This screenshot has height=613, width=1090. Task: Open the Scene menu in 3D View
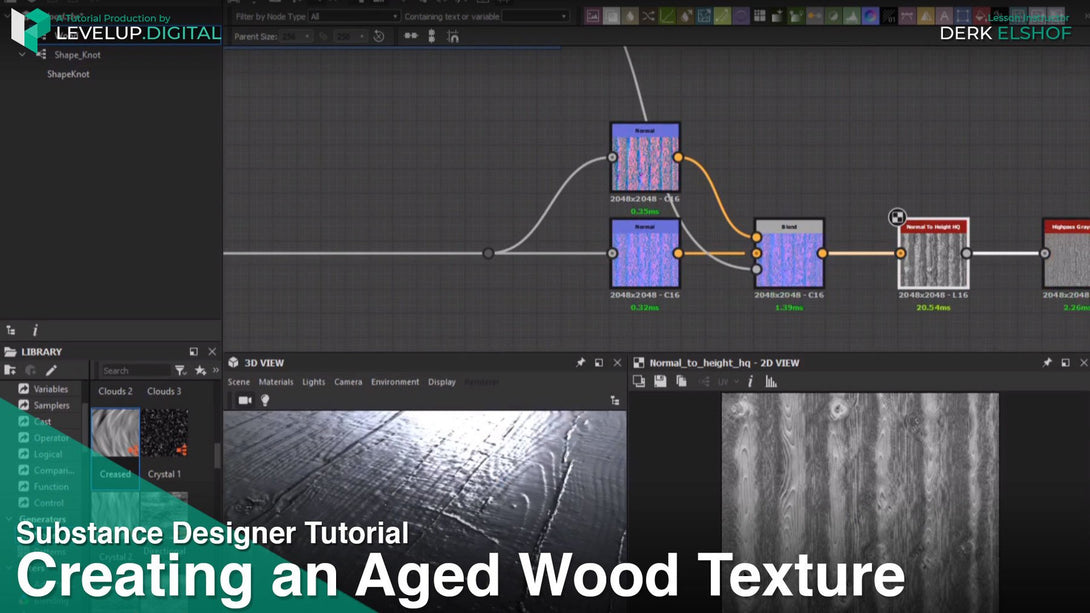pyautogui.click(x=238, y=382)
